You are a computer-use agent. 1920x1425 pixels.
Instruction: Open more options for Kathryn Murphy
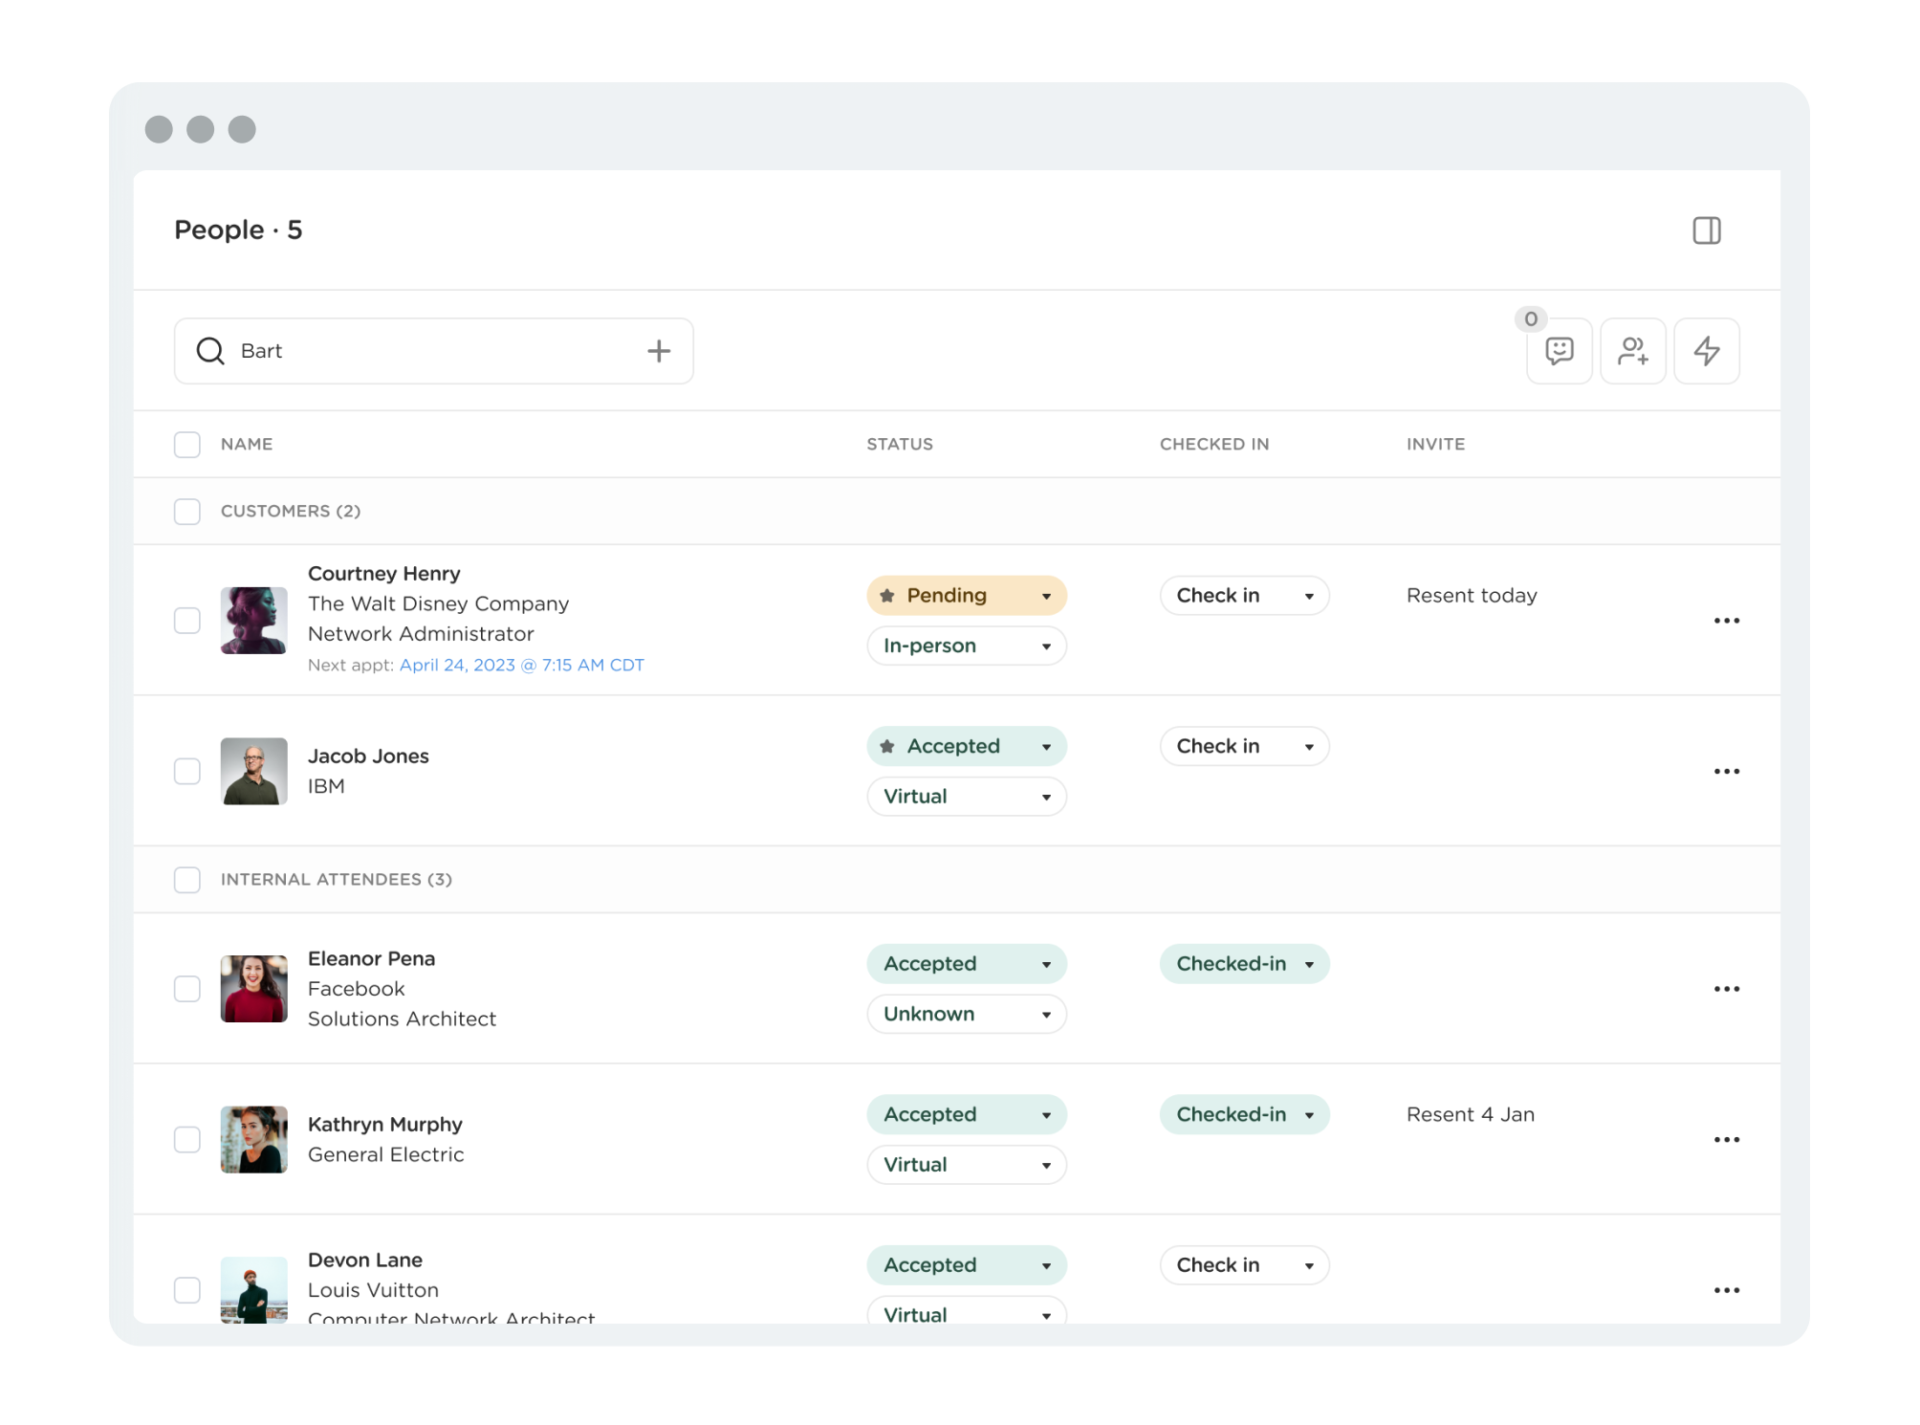1726,1140
